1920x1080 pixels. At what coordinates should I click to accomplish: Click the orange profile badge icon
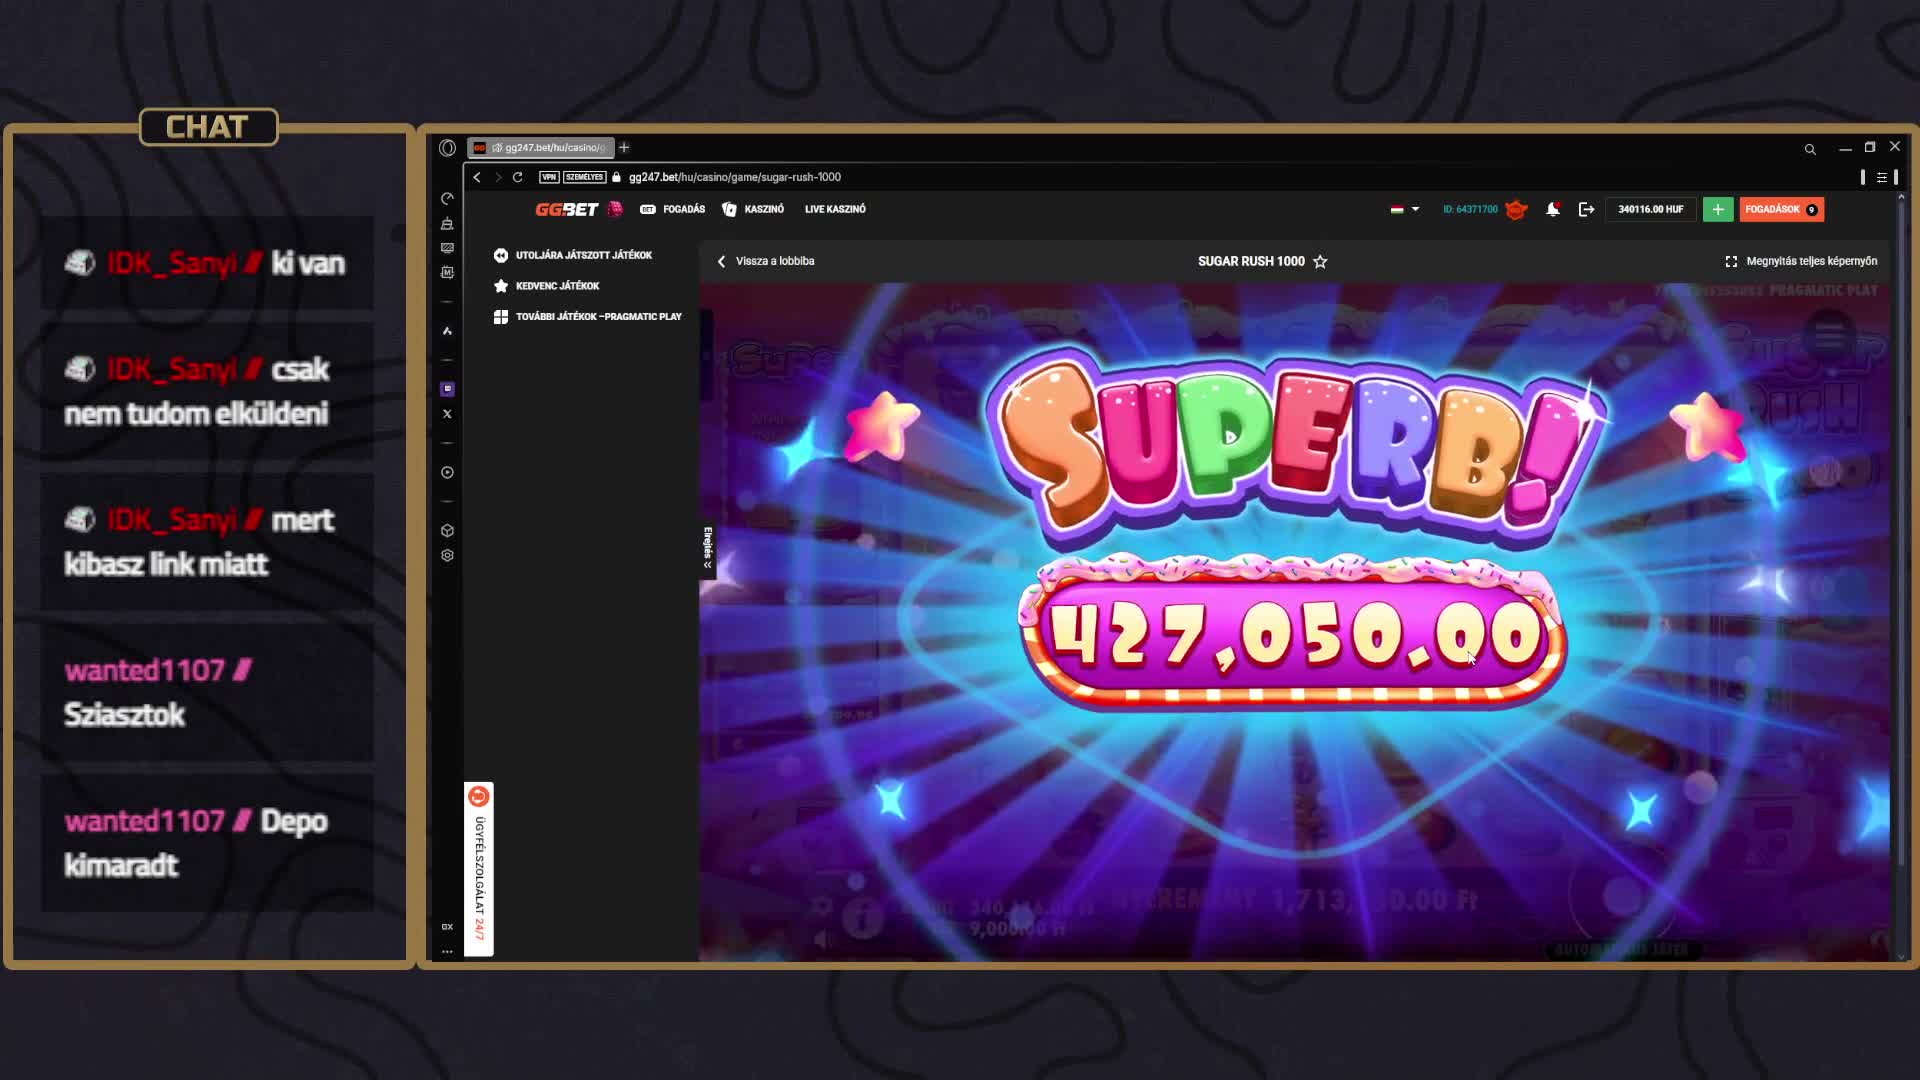click(1516, 209)
